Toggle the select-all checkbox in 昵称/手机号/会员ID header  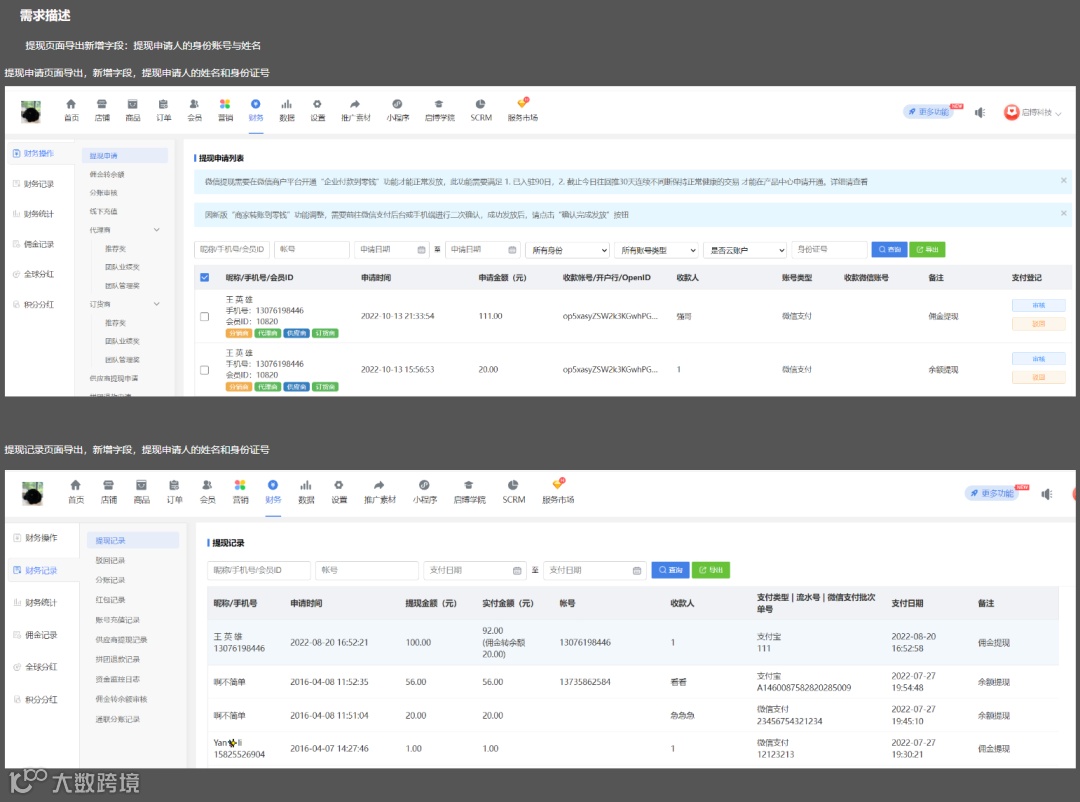point(205,278)
